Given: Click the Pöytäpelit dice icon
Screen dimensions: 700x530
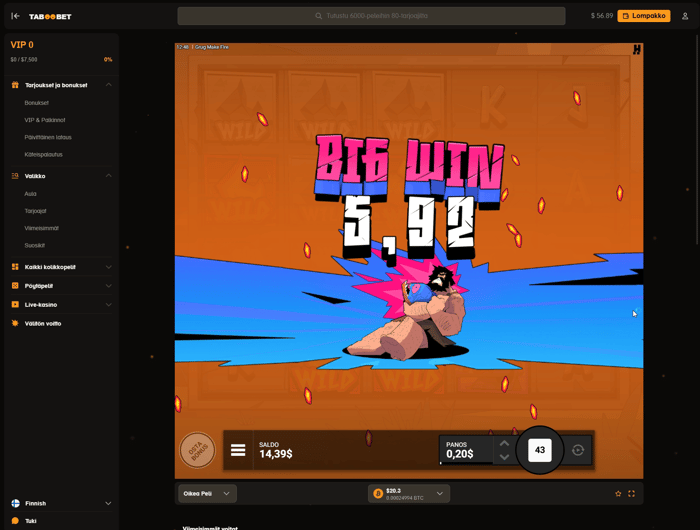Looking at the screenshot, I should pyautogui.click(x=15, y=285).
